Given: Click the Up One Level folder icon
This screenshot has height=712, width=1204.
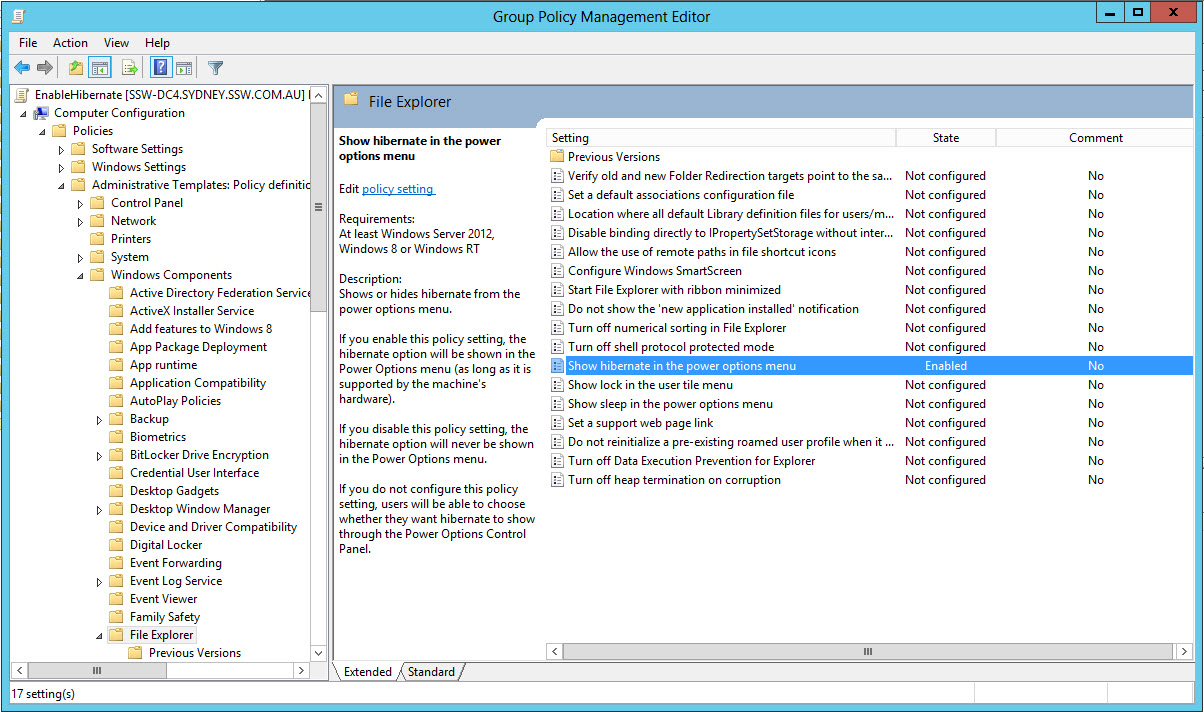Looking at the screenshot, I should click(x=76, y=68).
